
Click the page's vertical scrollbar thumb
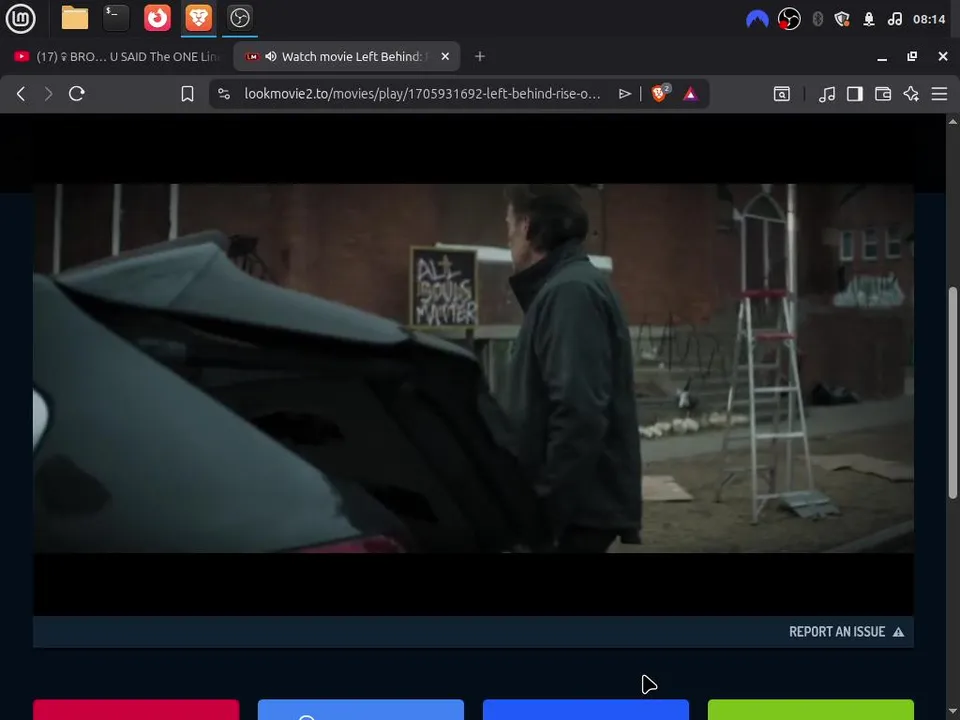953,392
